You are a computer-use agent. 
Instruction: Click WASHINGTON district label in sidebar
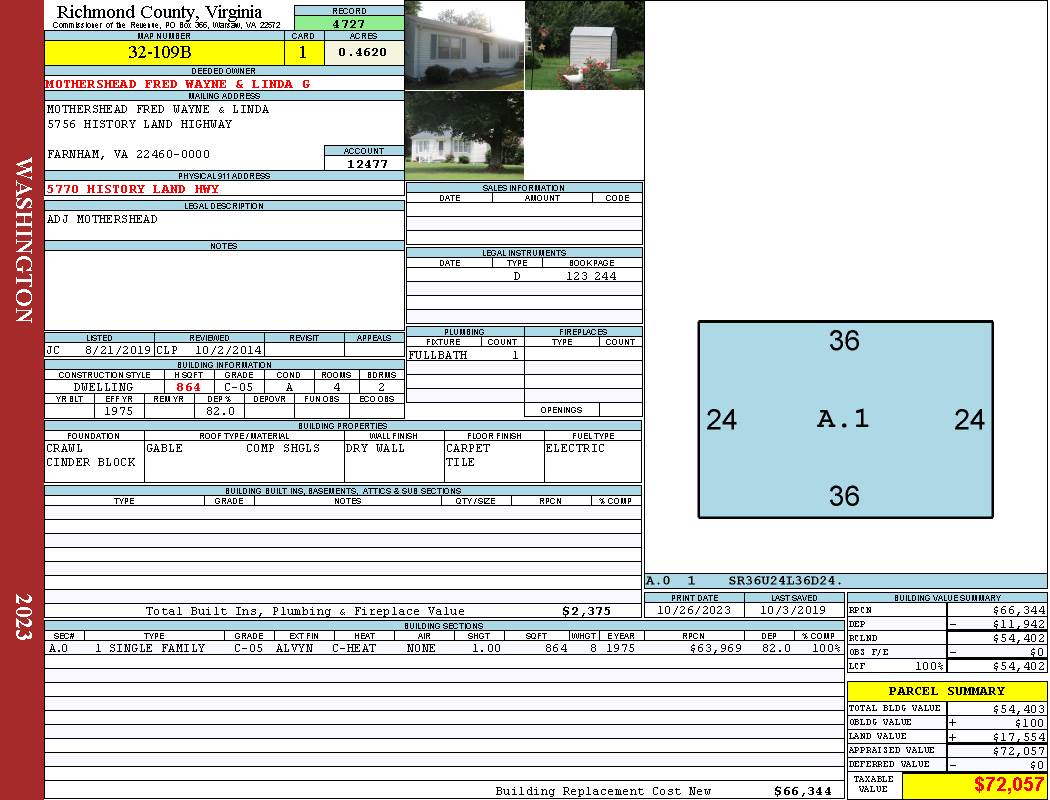pos(23,240)
